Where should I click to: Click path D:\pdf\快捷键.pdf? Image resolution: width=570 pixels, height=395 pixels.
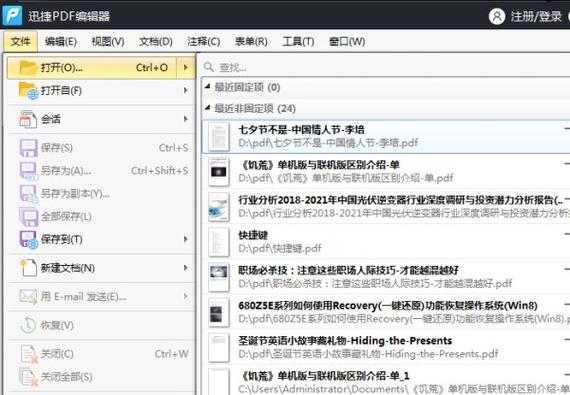click(280, 249)
